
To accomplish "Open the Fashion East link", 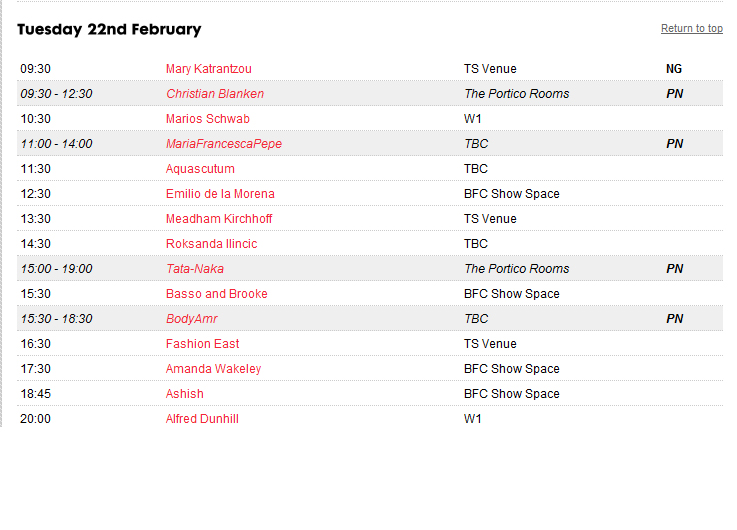I will [202, 344].
